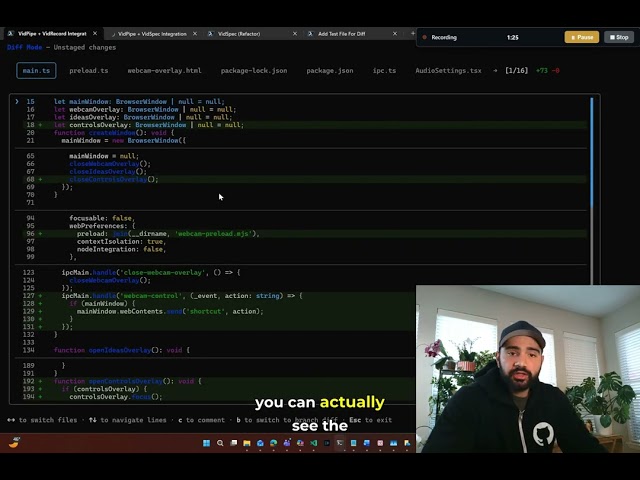Click line 134 openIdeasOverlay function
The image size is (640, 480).
(x=122, y=350)
